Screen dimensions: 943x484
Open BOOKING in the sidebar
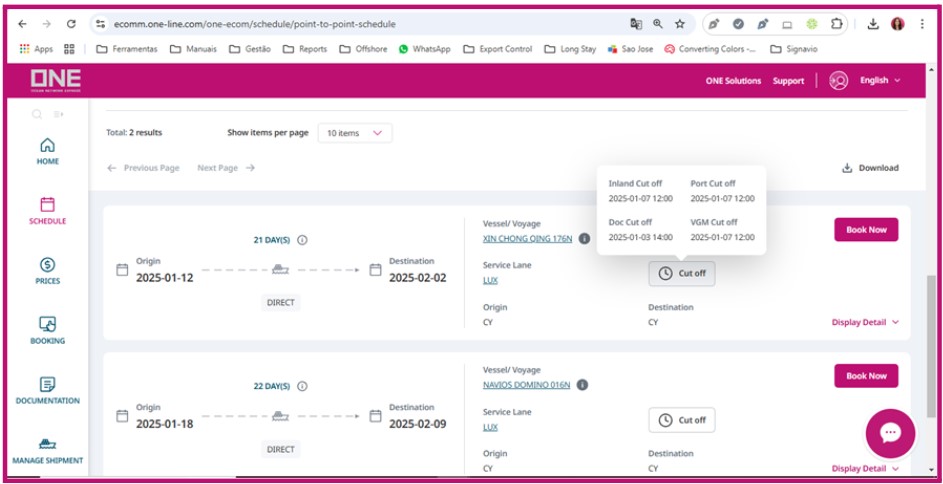pos(48,331)
